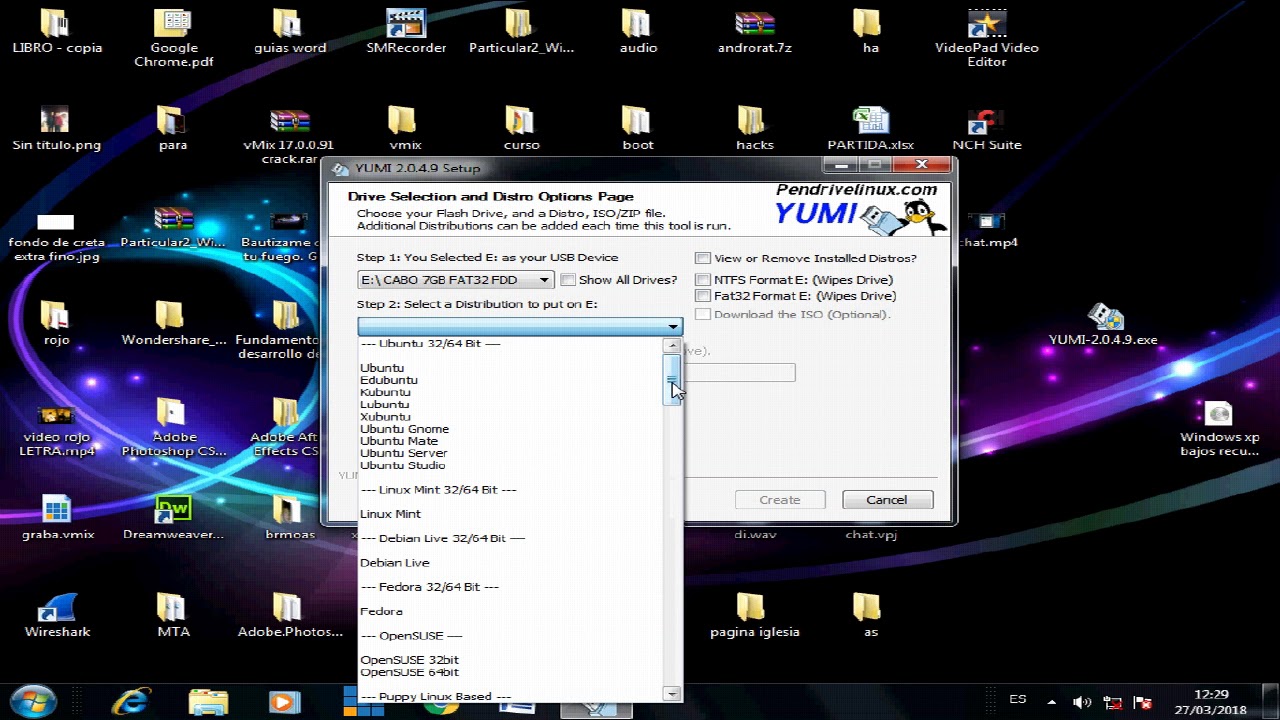Open Internet Explorer from the taskbar
The height and width of the screenshot is (720, 1280).
tap(132, 702)
